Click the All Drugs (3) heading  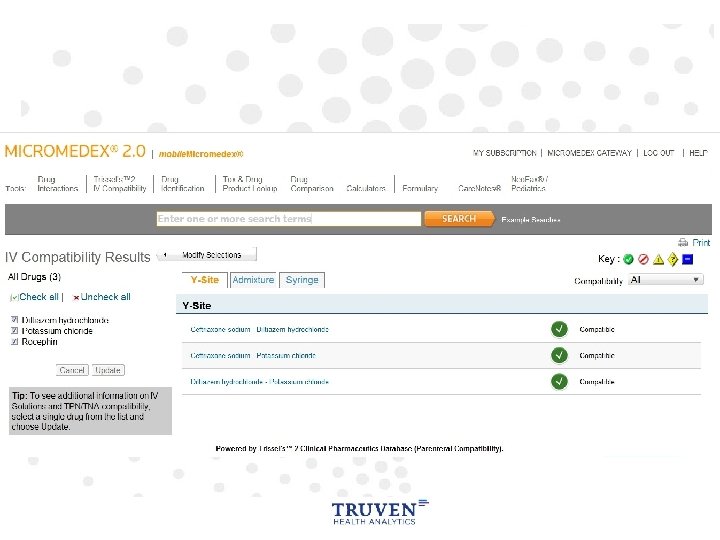point(34,277)
